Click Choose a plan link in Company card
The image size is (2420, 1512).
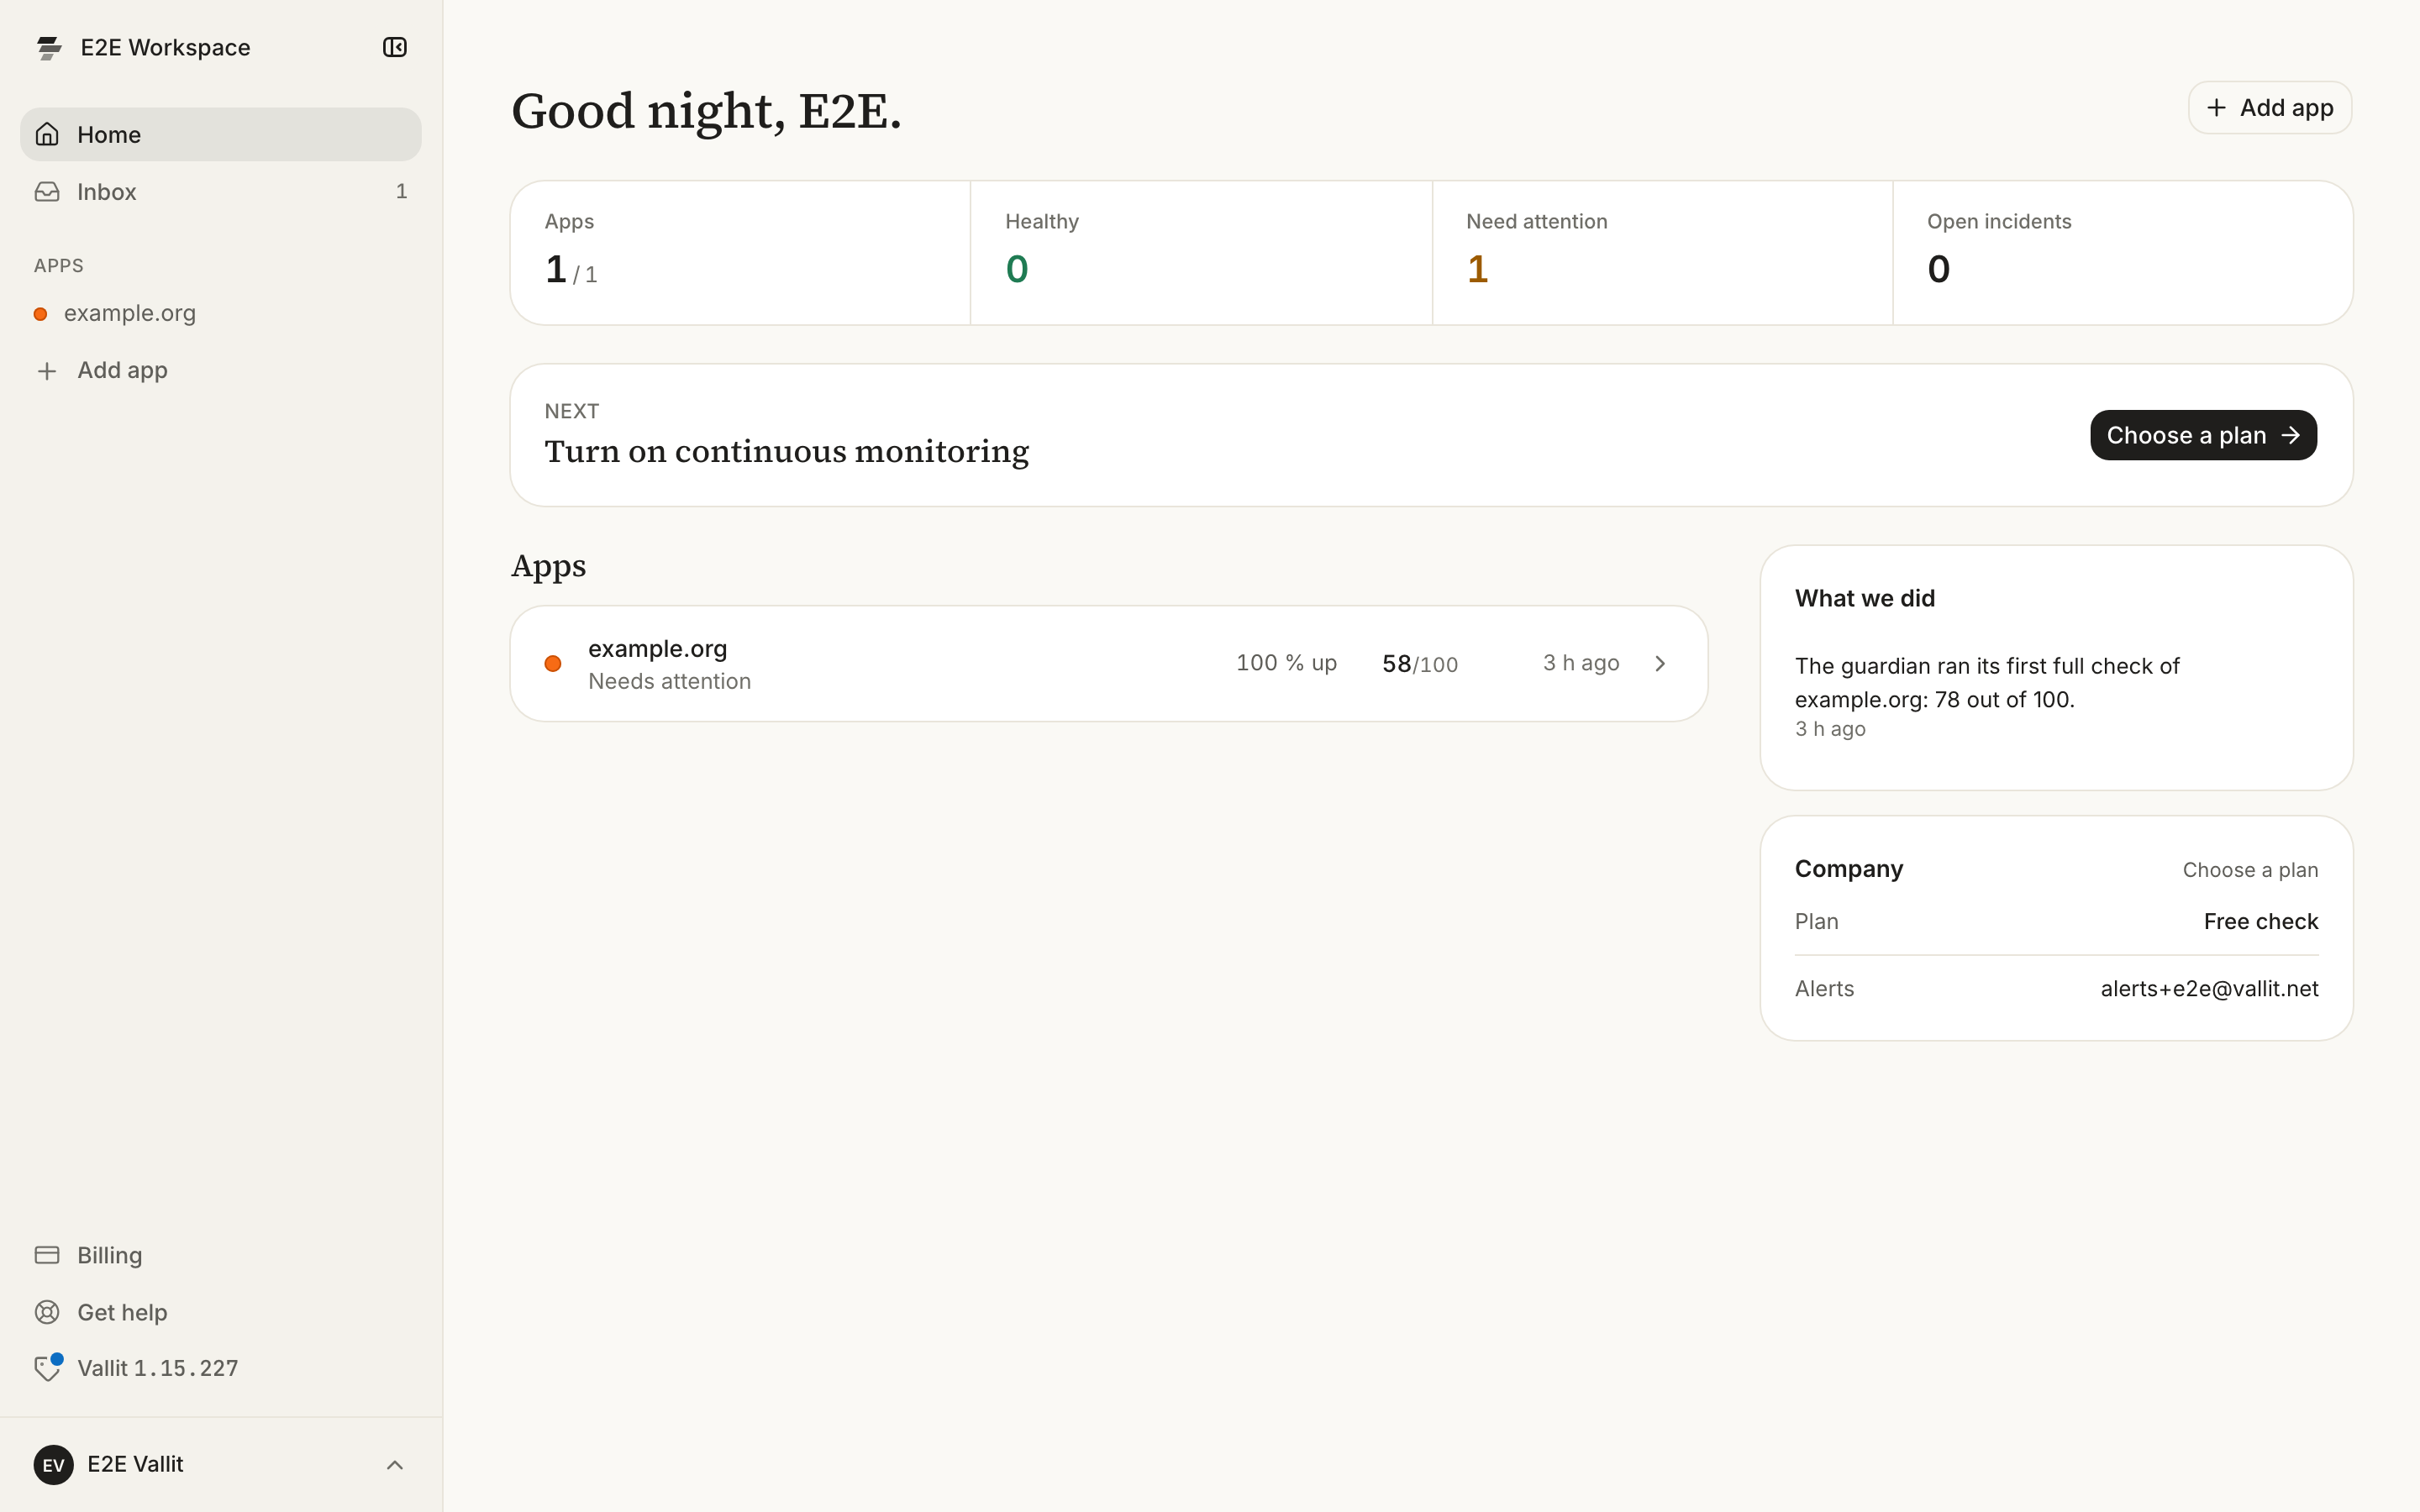pos(2250,870)
